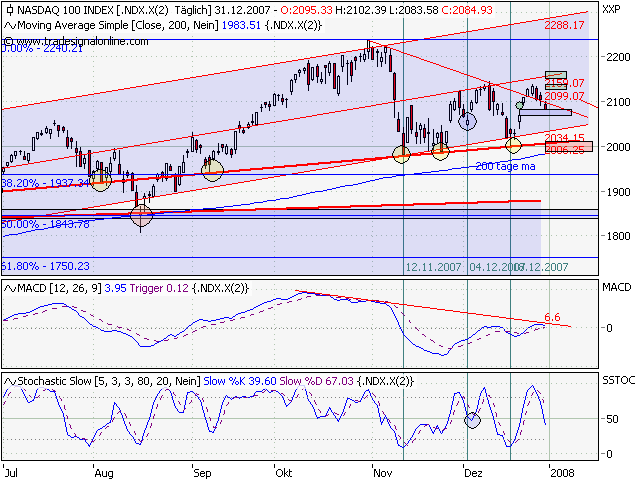Click the Fibonacci label 38.20% - 1937.34
The width and height of the screenshot is (640, 480).
point(45,183)
